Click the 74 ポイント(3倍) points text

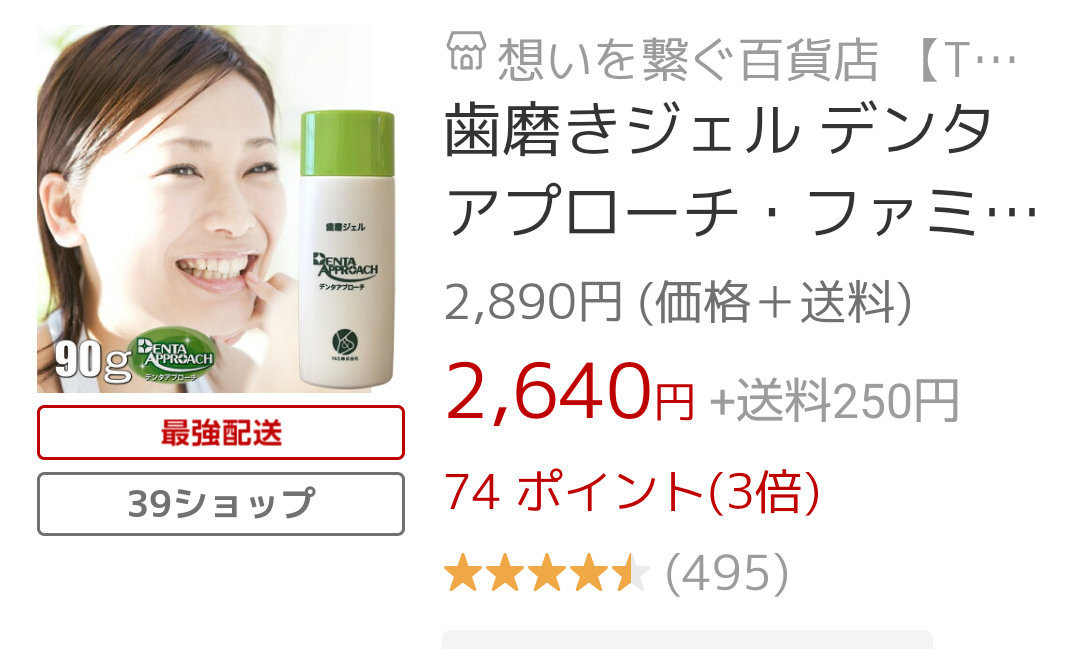click(x=632, y=493)
